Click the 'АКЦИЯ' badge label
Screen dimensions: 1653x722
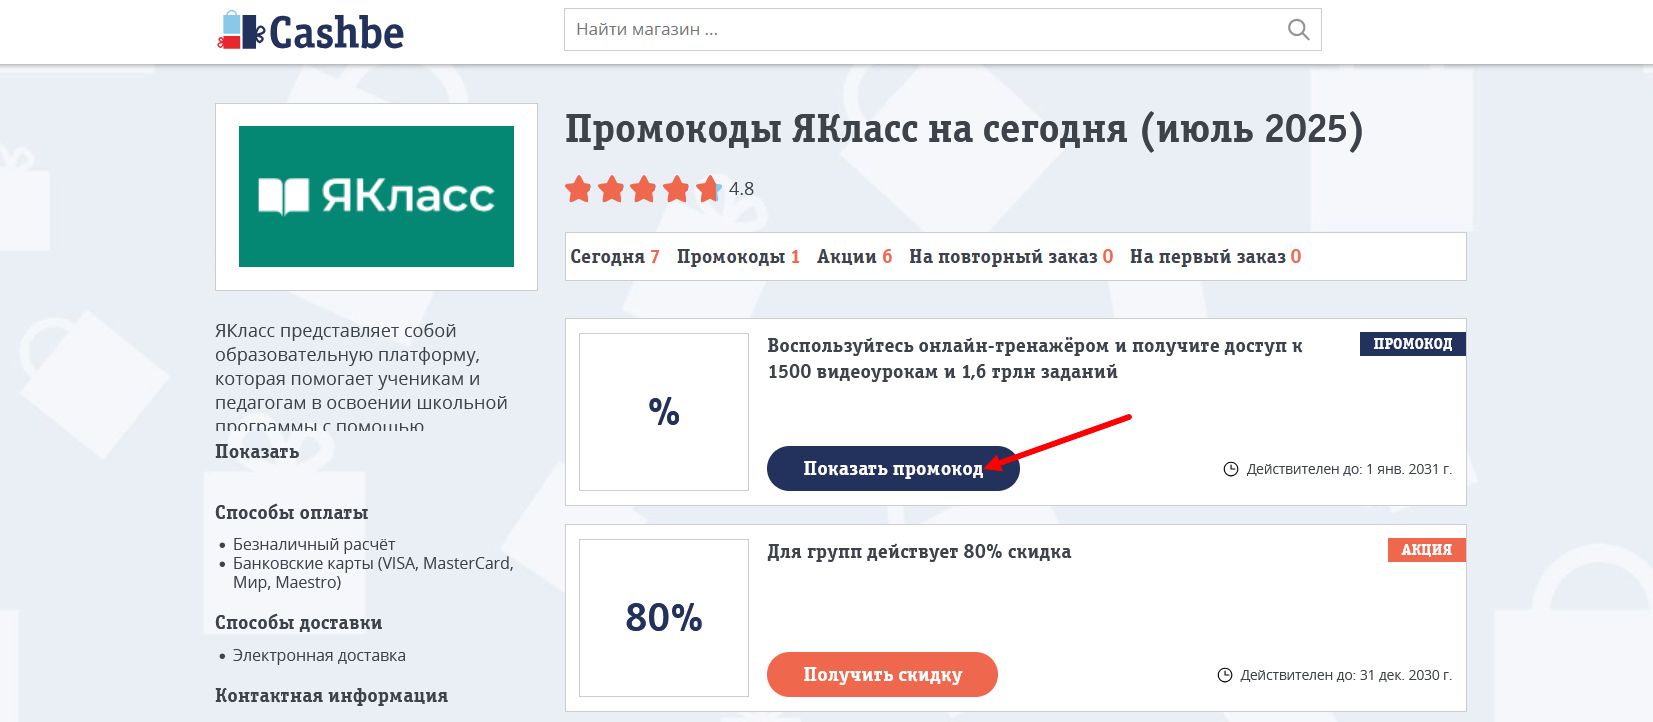tap(1426, 550)
